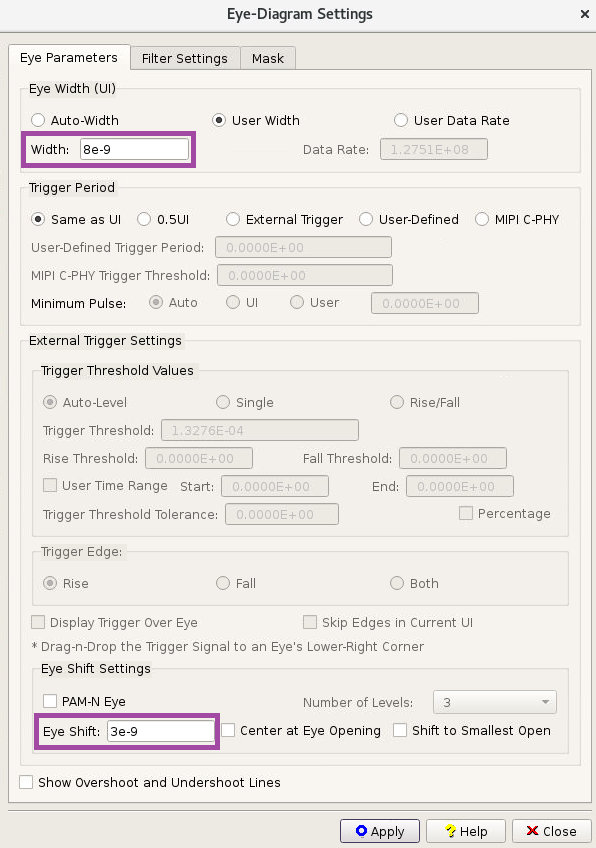Click the Trigger Threshold field

point(260,430)
